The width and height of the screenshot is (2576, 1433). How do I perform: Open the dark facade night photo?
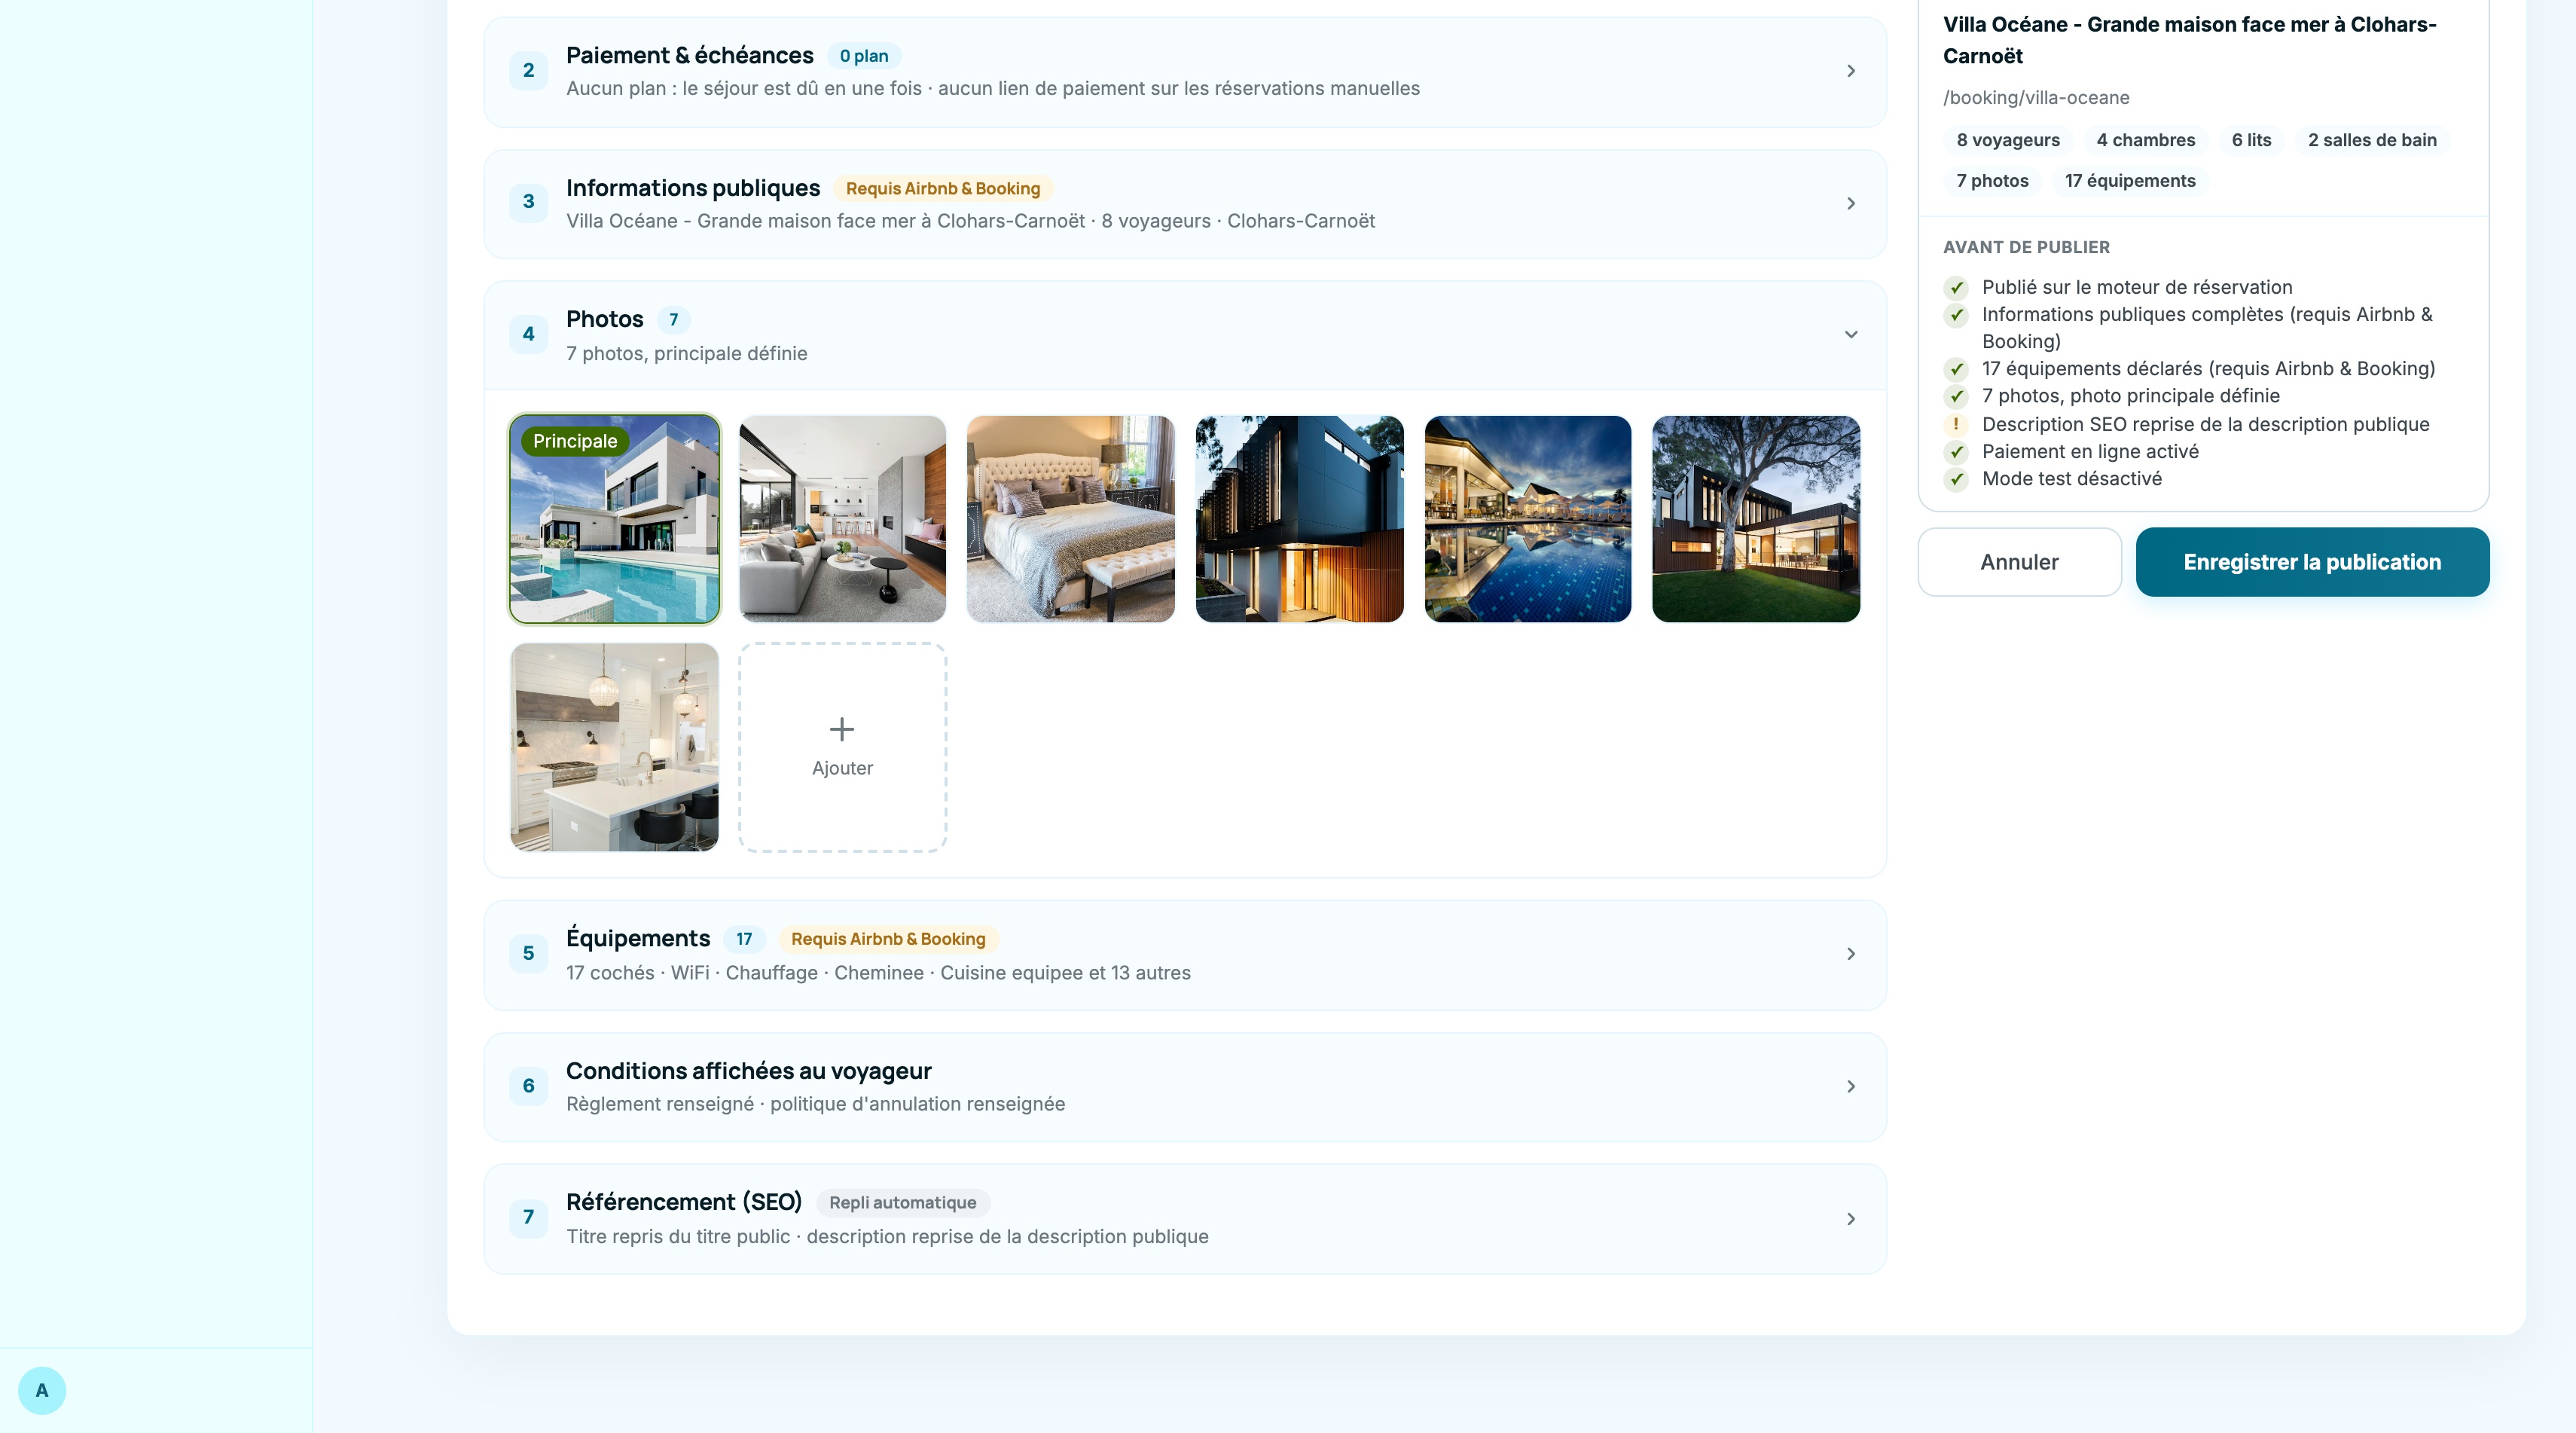tap(1299, 519)
